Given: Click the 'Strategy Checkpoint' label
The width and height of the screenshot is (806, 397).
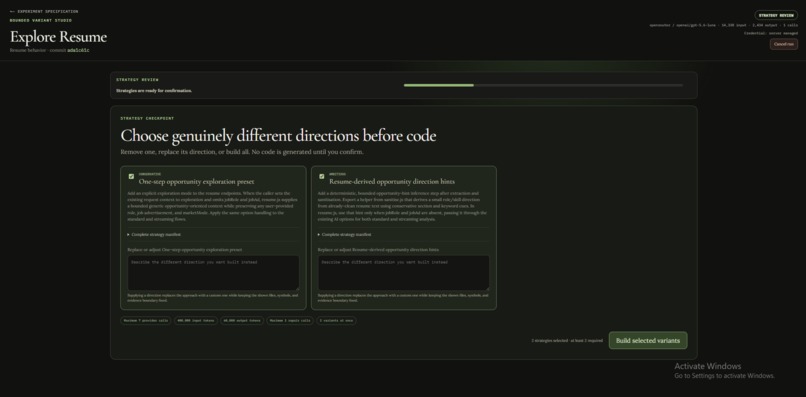Looking at the screenshot, I should pyautogui.click(x=147, y=118).
